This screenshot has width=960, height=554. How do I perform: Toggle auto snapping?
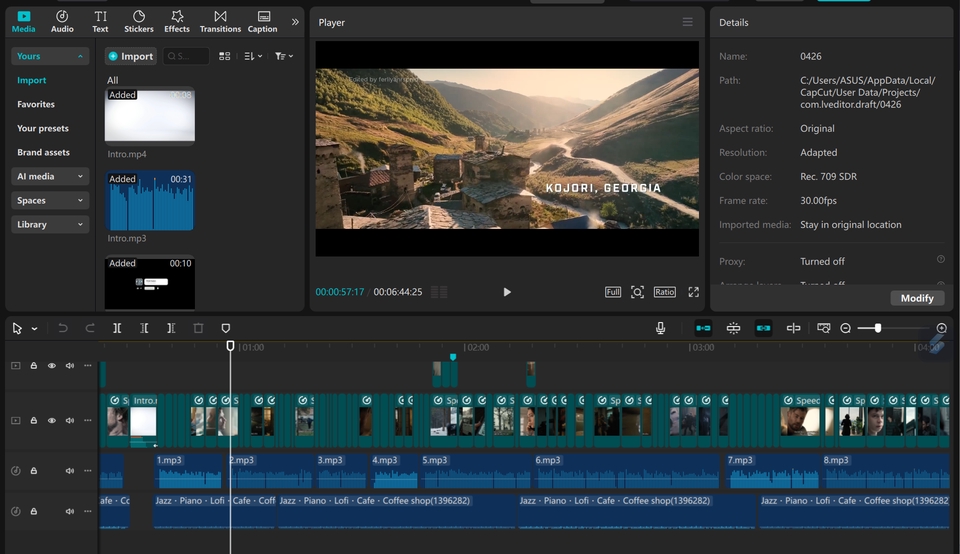click(x=733, y=328)
